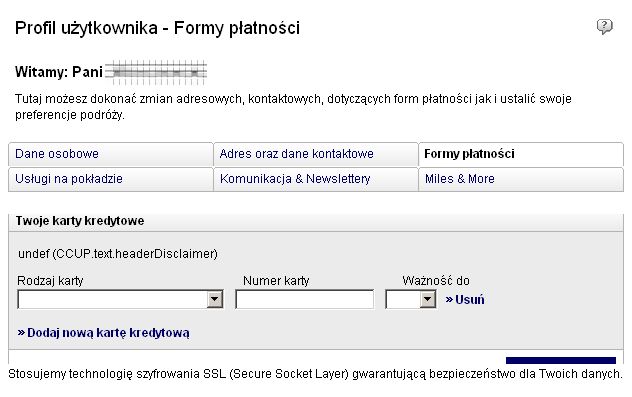Screen dimensions: 632x397
Task: Open the Usługi na pokładzie tab
Action: click(x=110, y=179)
